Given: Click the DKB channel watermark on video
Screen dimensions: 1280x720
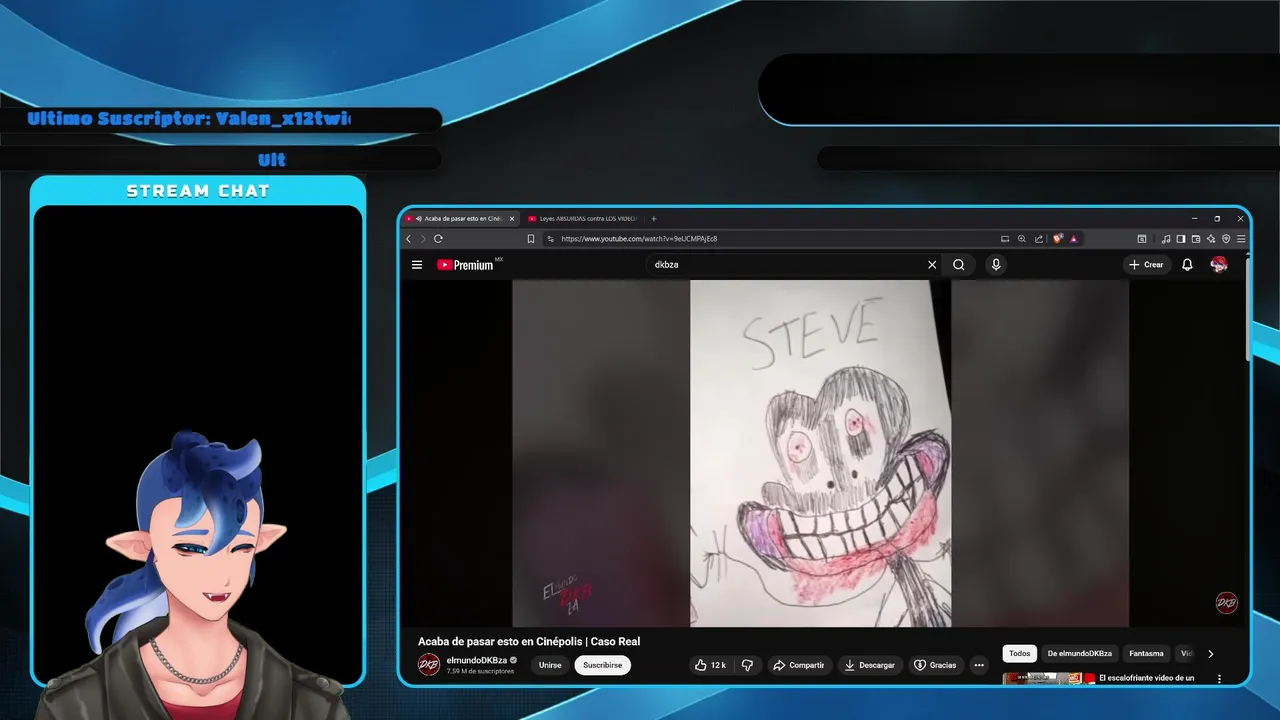Looking at the screenshot, I should click(1226, 603).
